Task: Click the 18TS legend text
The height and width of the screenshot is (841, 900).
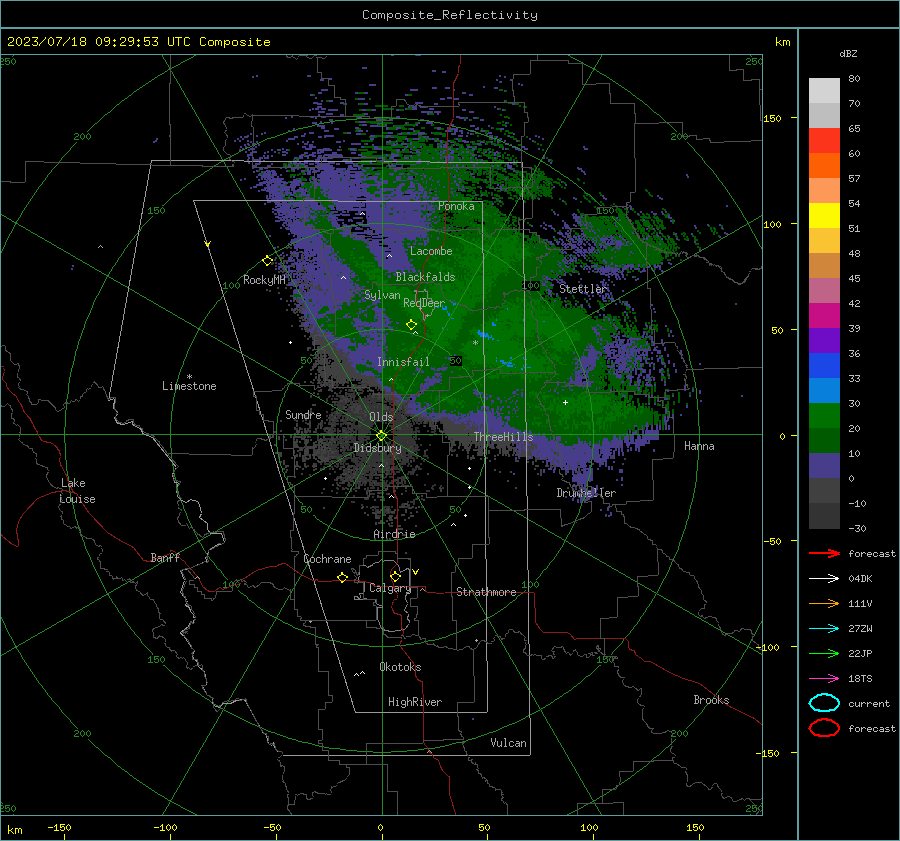Action: coord(860,679)
